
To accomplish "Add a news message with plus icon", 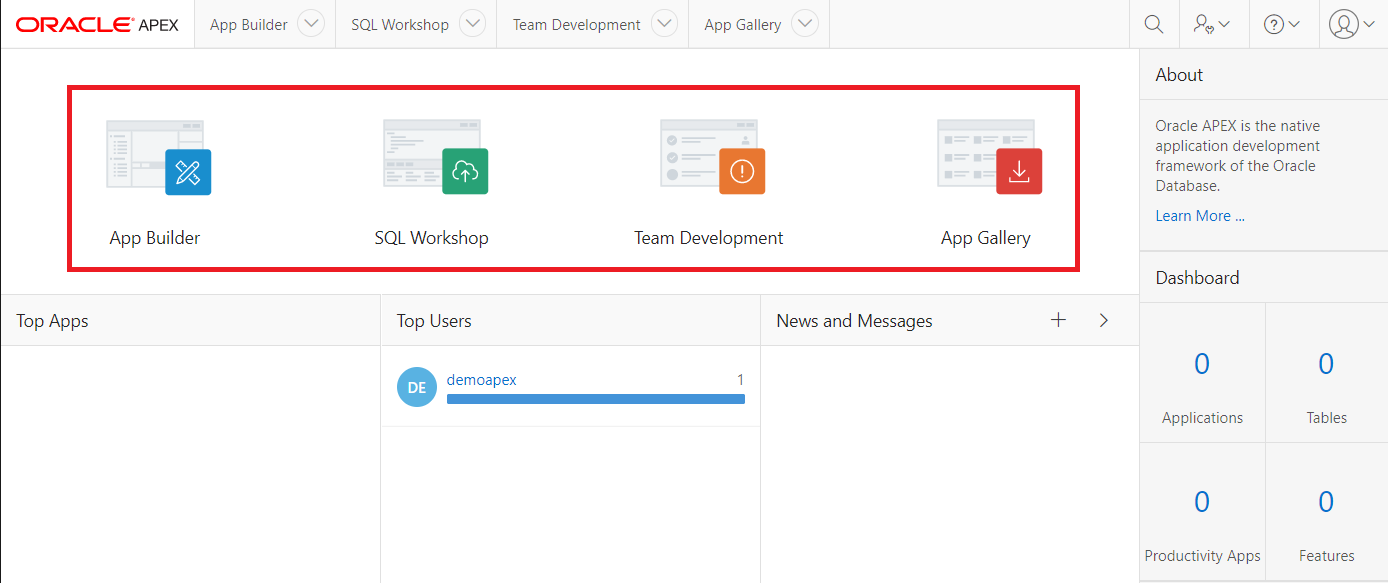I will coord(1058,320).
